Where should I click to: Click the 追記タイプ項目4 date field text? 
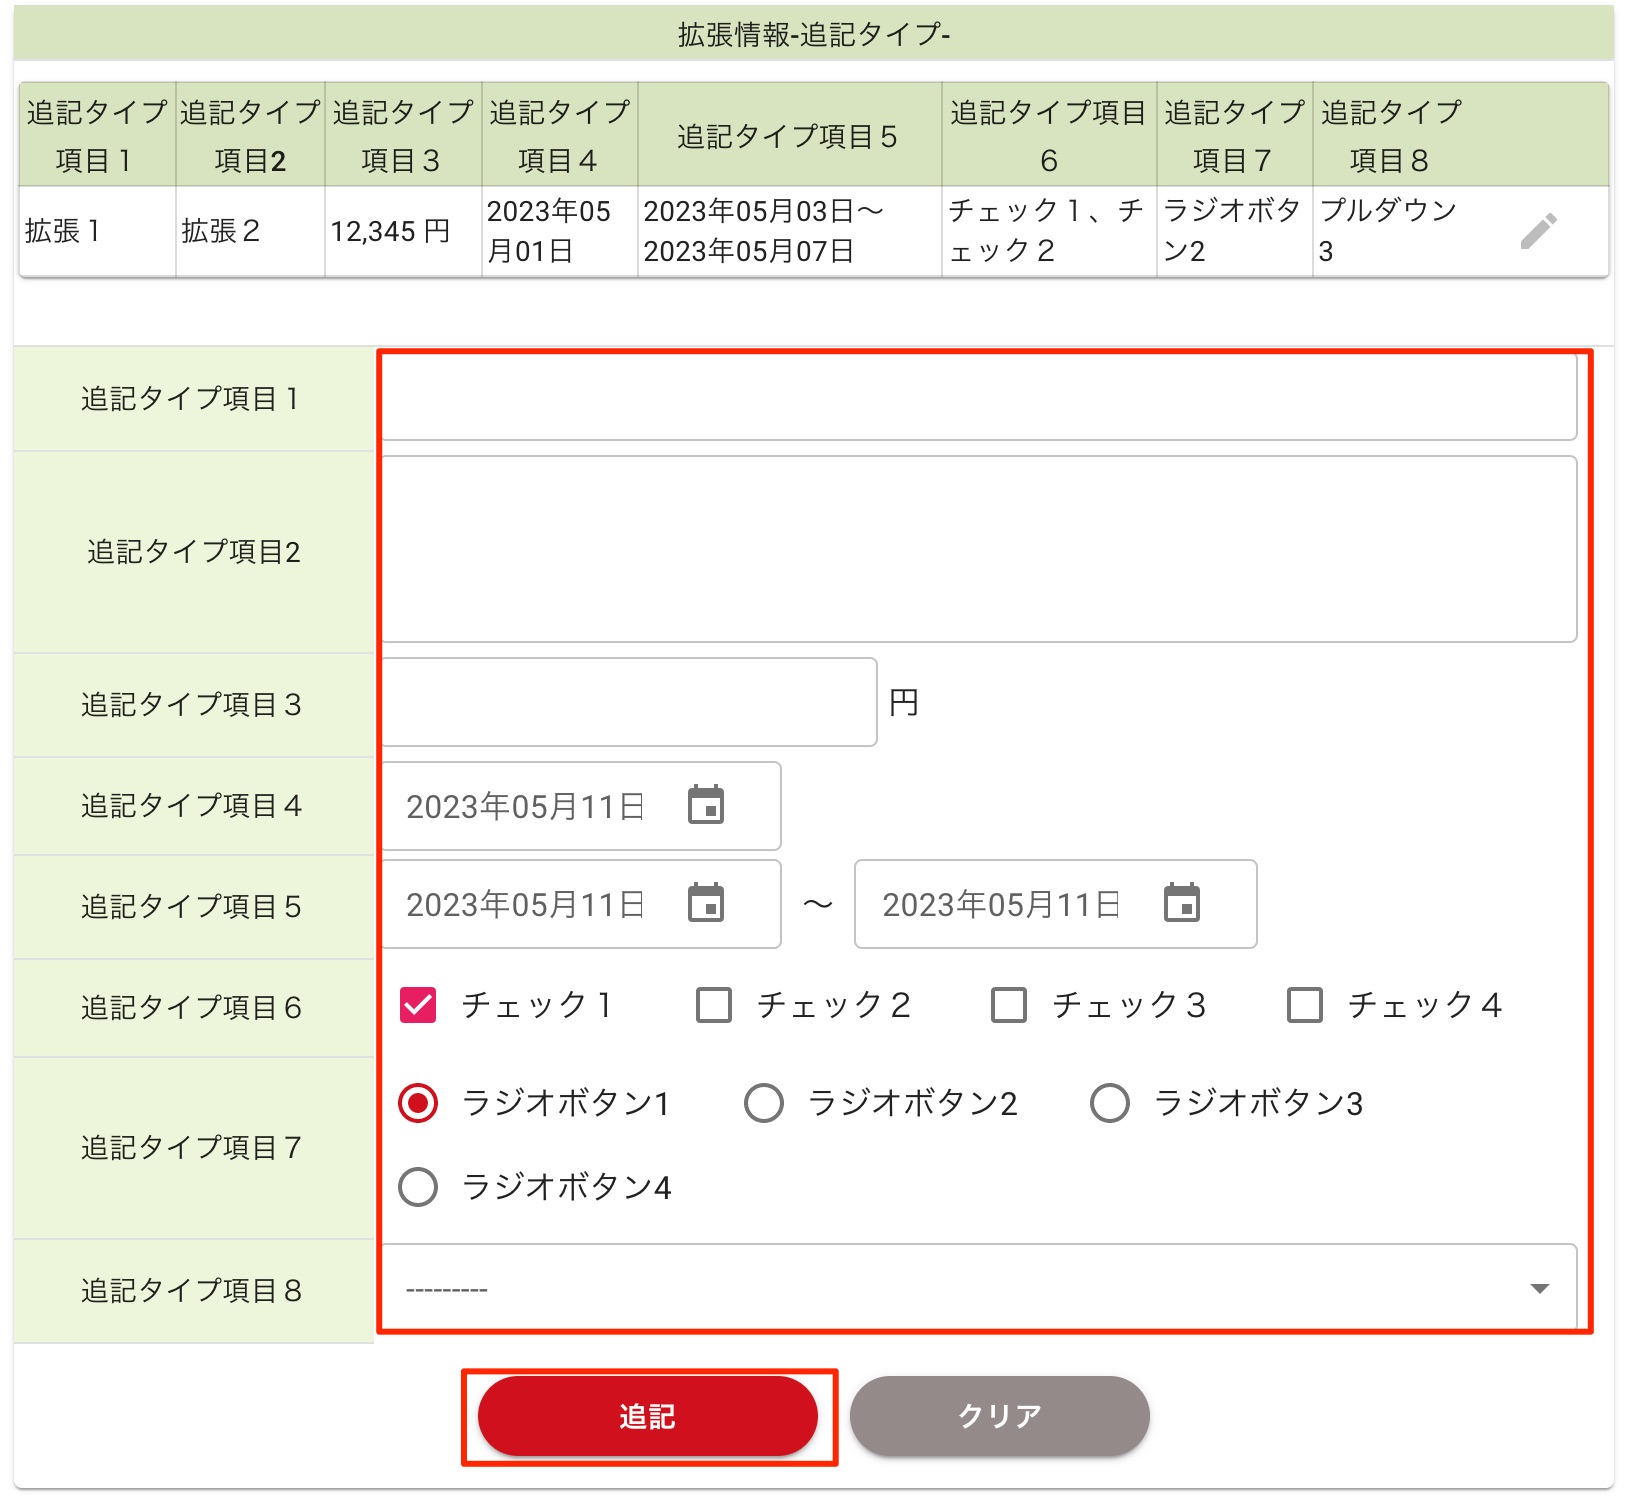click(x=526, y=806)
